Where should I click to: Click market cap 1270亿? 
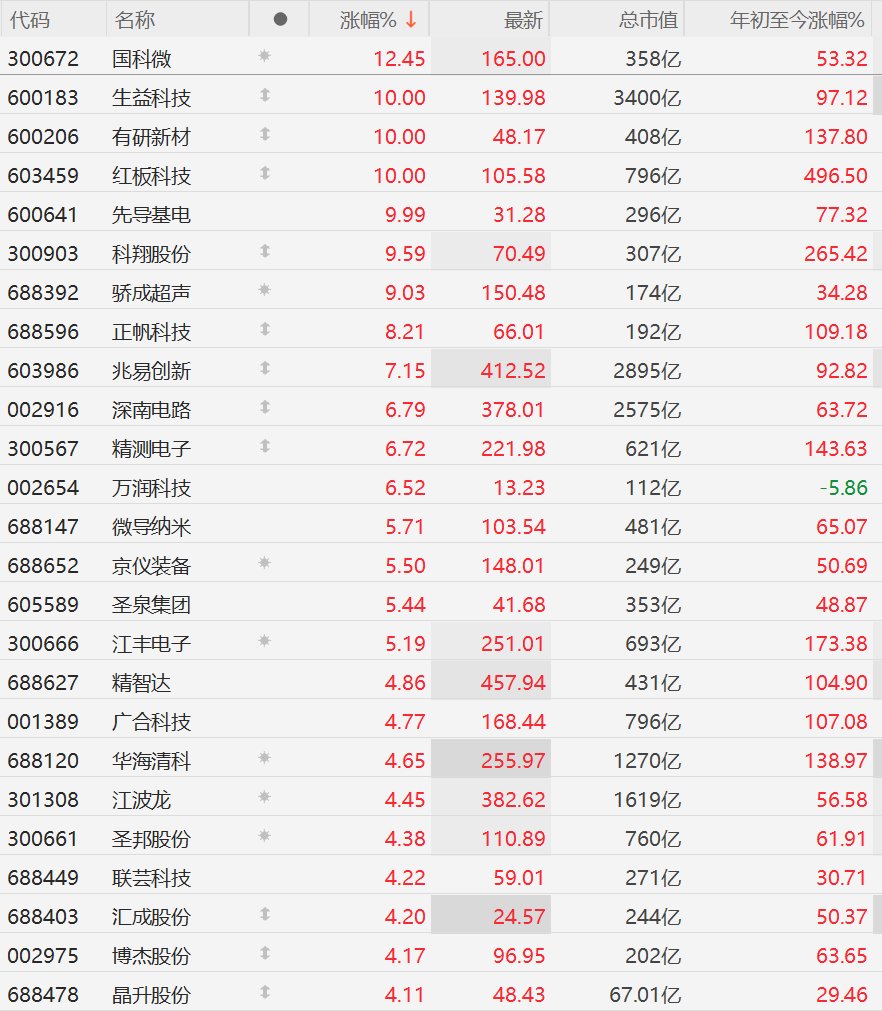[647, 761]
